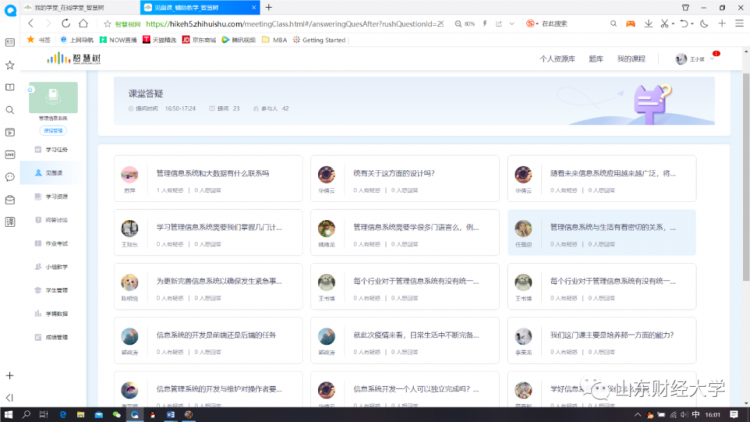Open the browser downloads arrow icon

tap(648, 23)
